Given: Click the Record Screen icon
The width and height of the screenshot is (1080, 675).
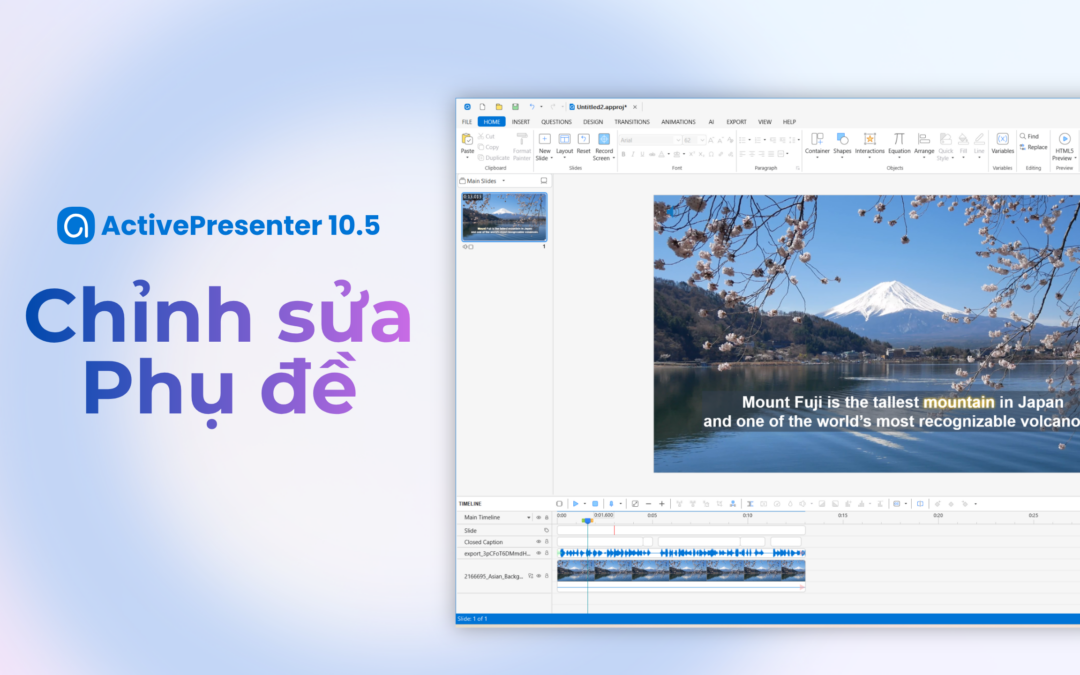Looking at the screenshot, I should (604, 139).
